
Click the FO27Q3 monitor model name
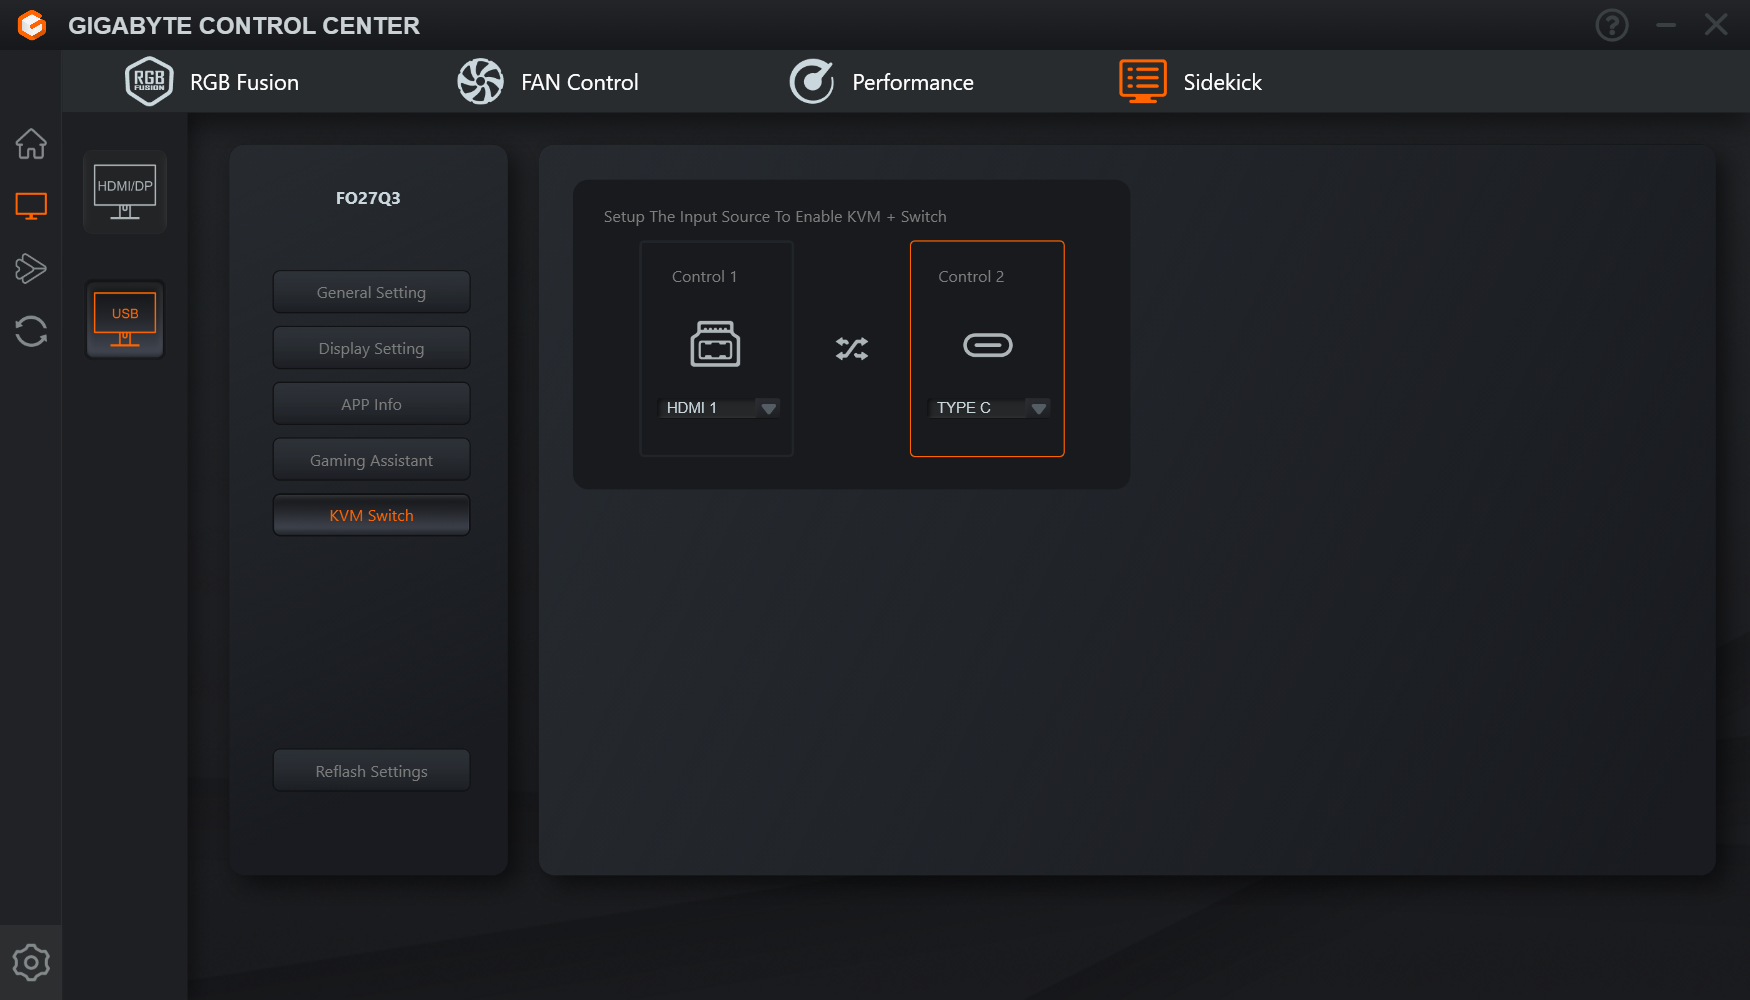coord(368,198)
